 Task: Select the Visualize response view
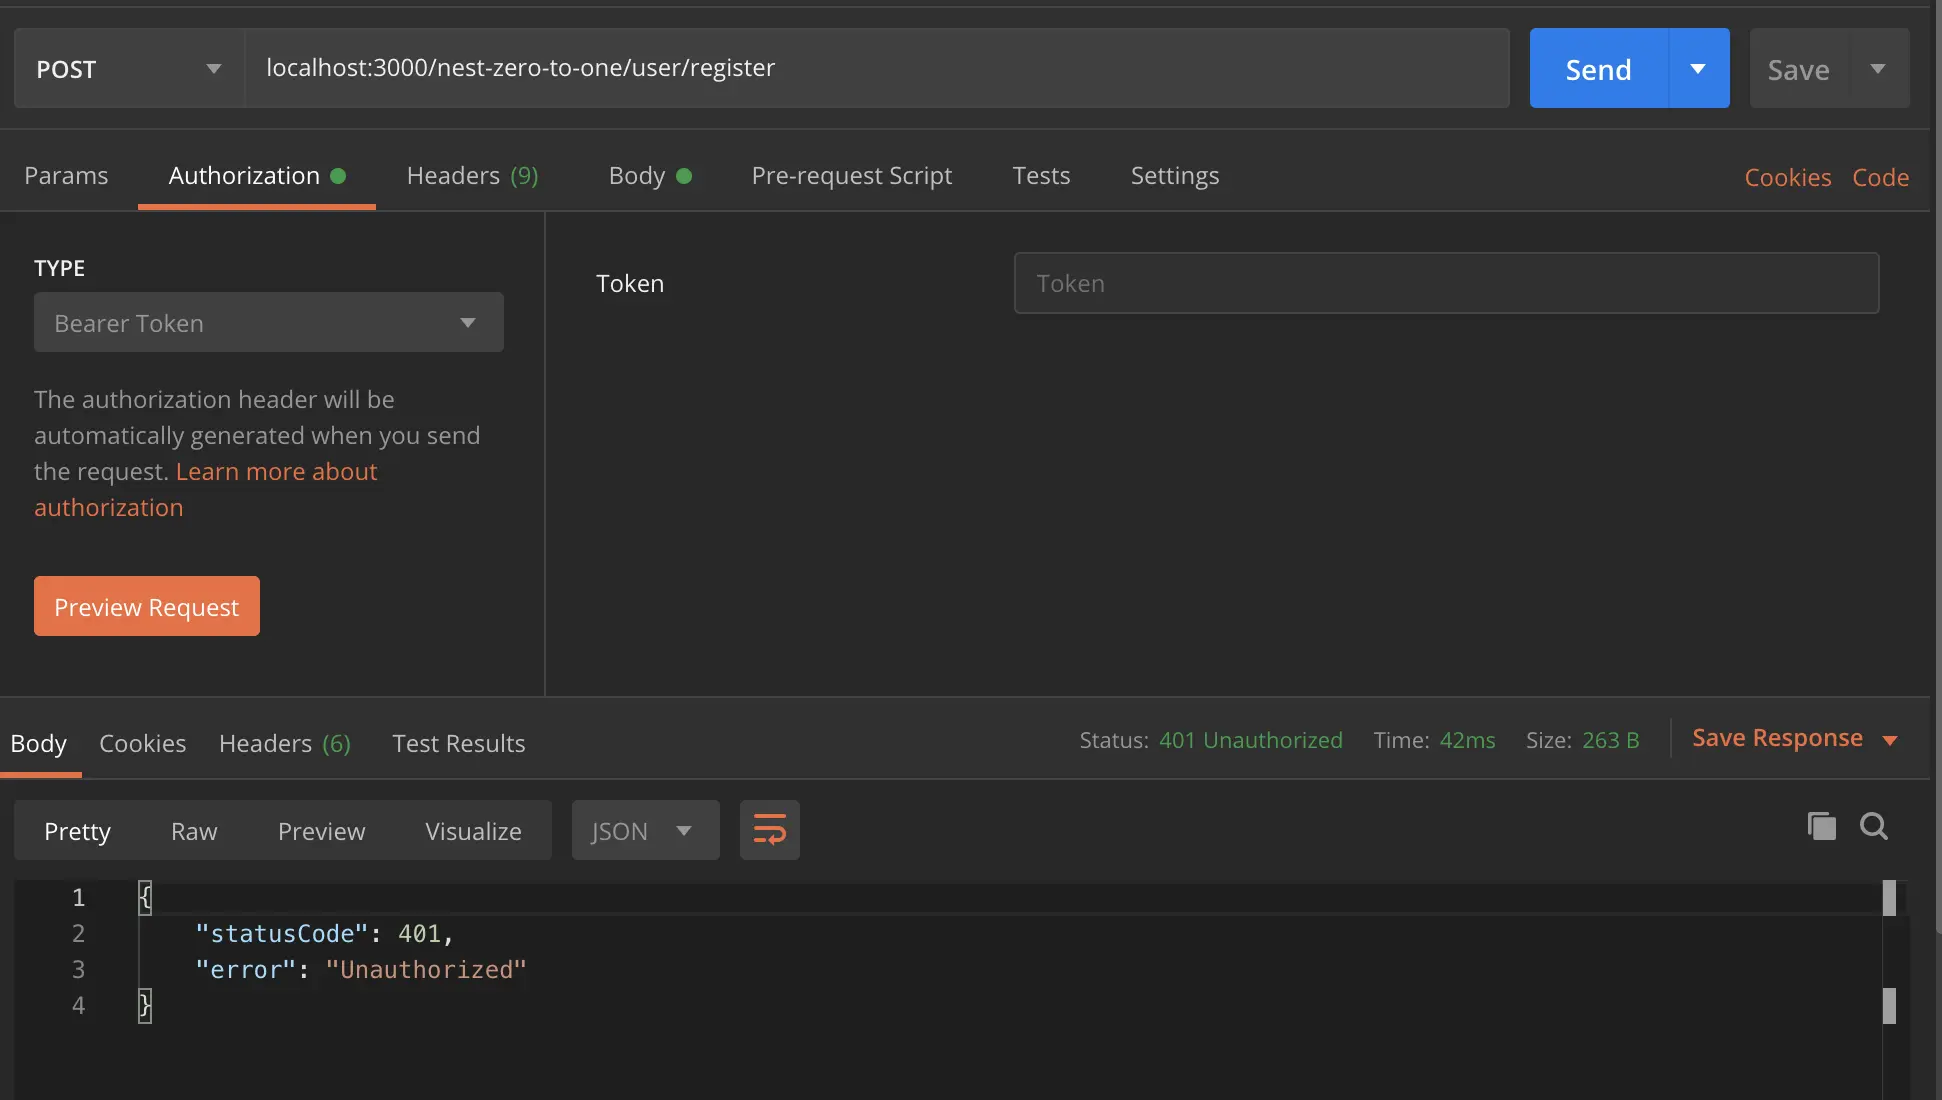pyautogui.click(x=473, y=831)
